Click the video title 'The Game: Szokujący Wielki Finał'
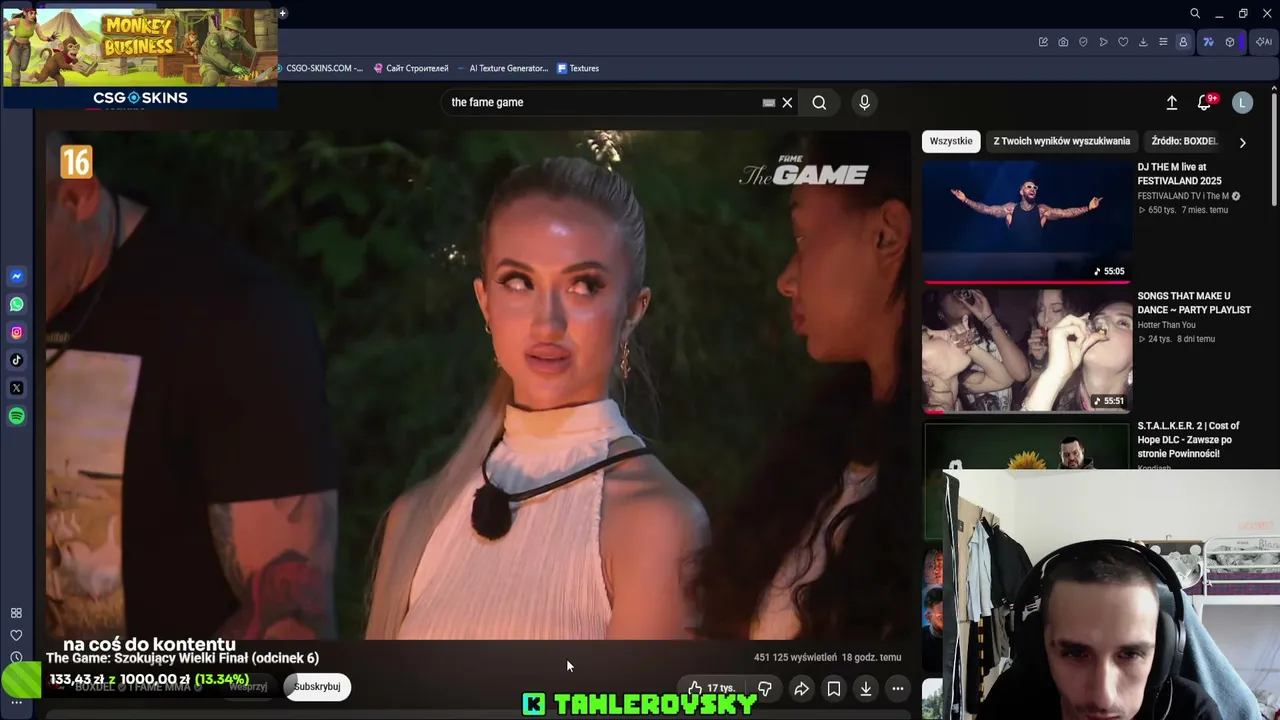The image size is (1280, 720). tap(182, 658)
